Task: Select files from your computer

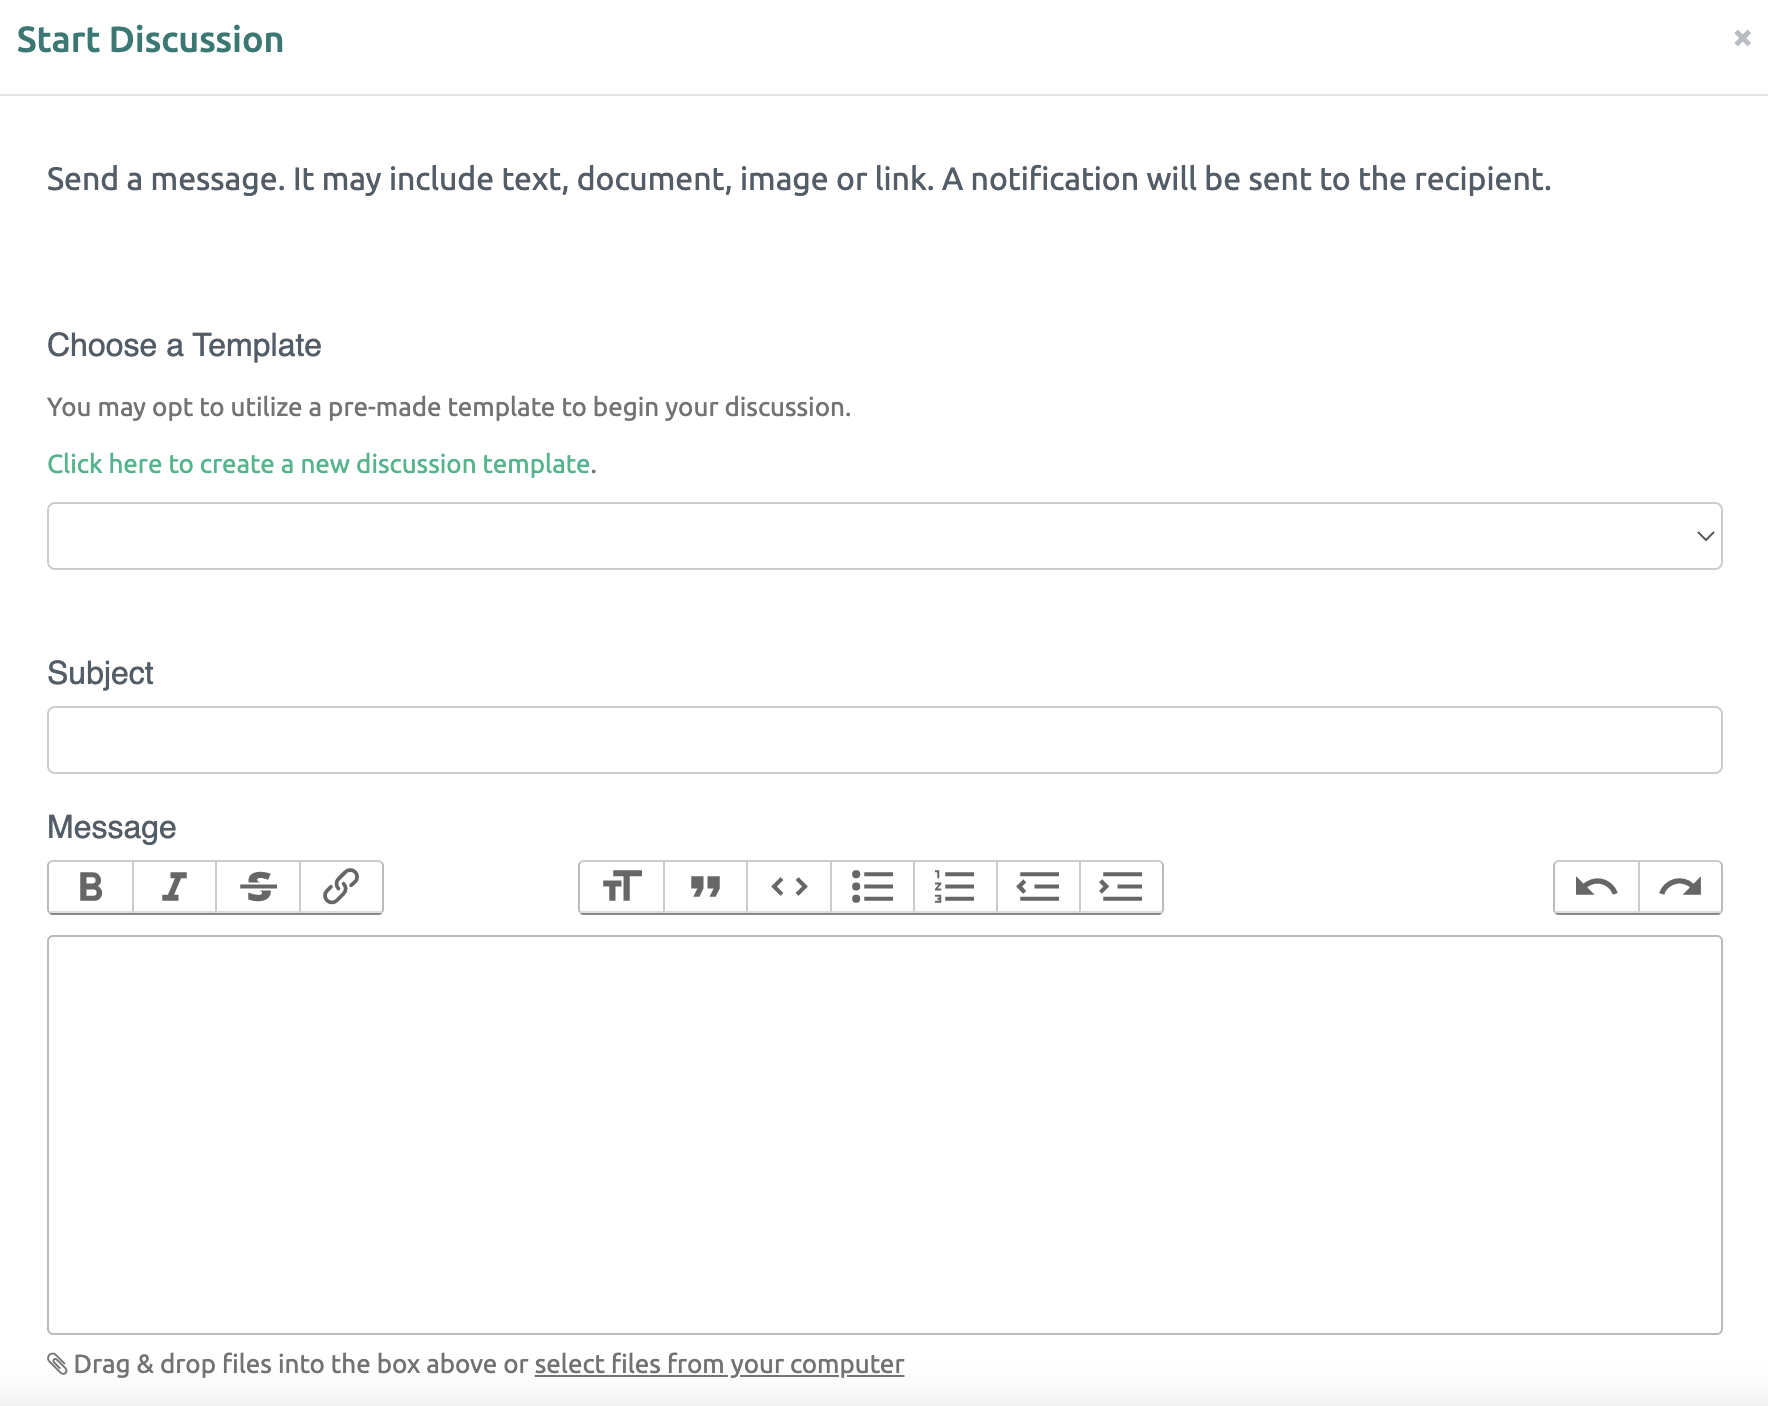Action: pyautogui.click(x=718, y=1363)
